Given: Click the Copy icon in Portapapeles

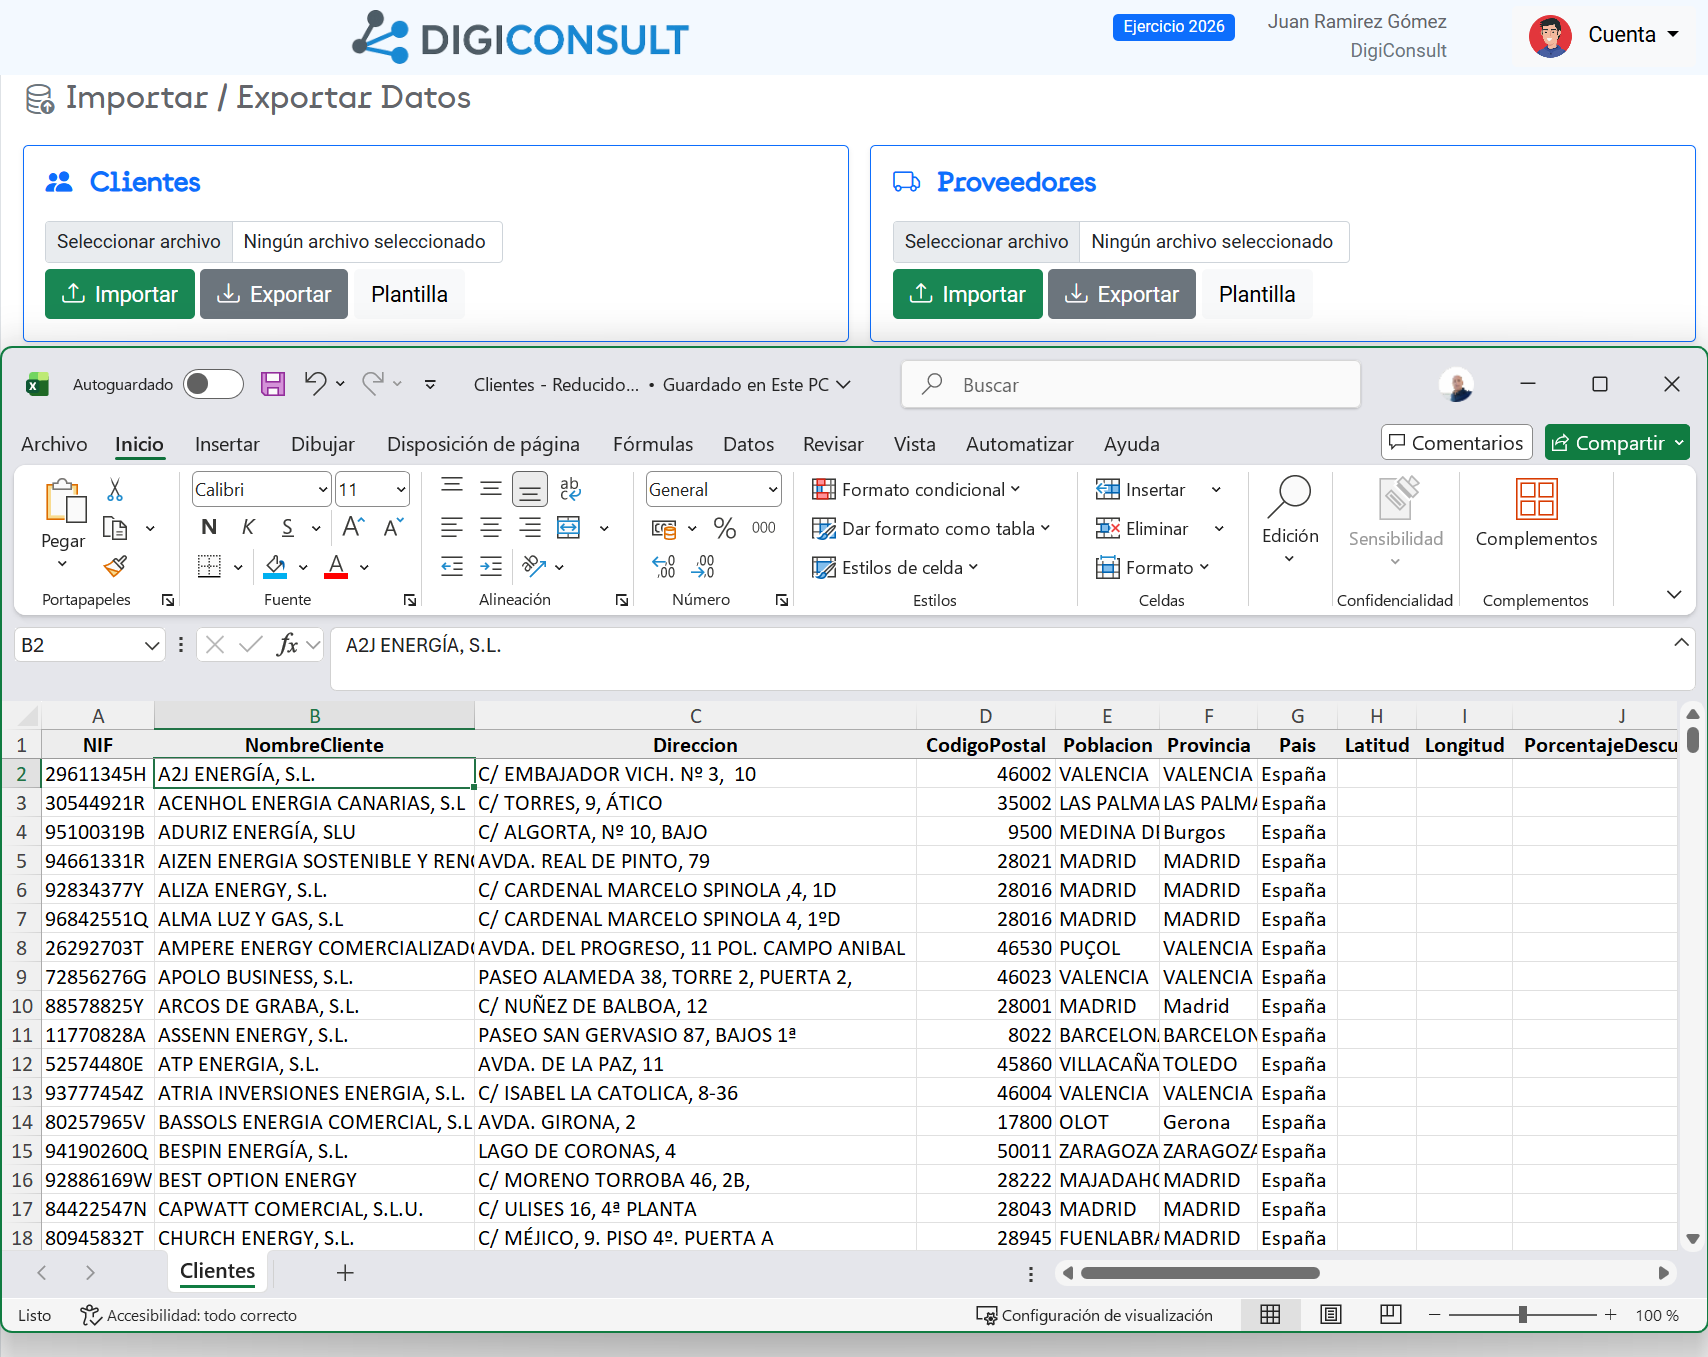Looking at the screenshot, I should point(115,528).
